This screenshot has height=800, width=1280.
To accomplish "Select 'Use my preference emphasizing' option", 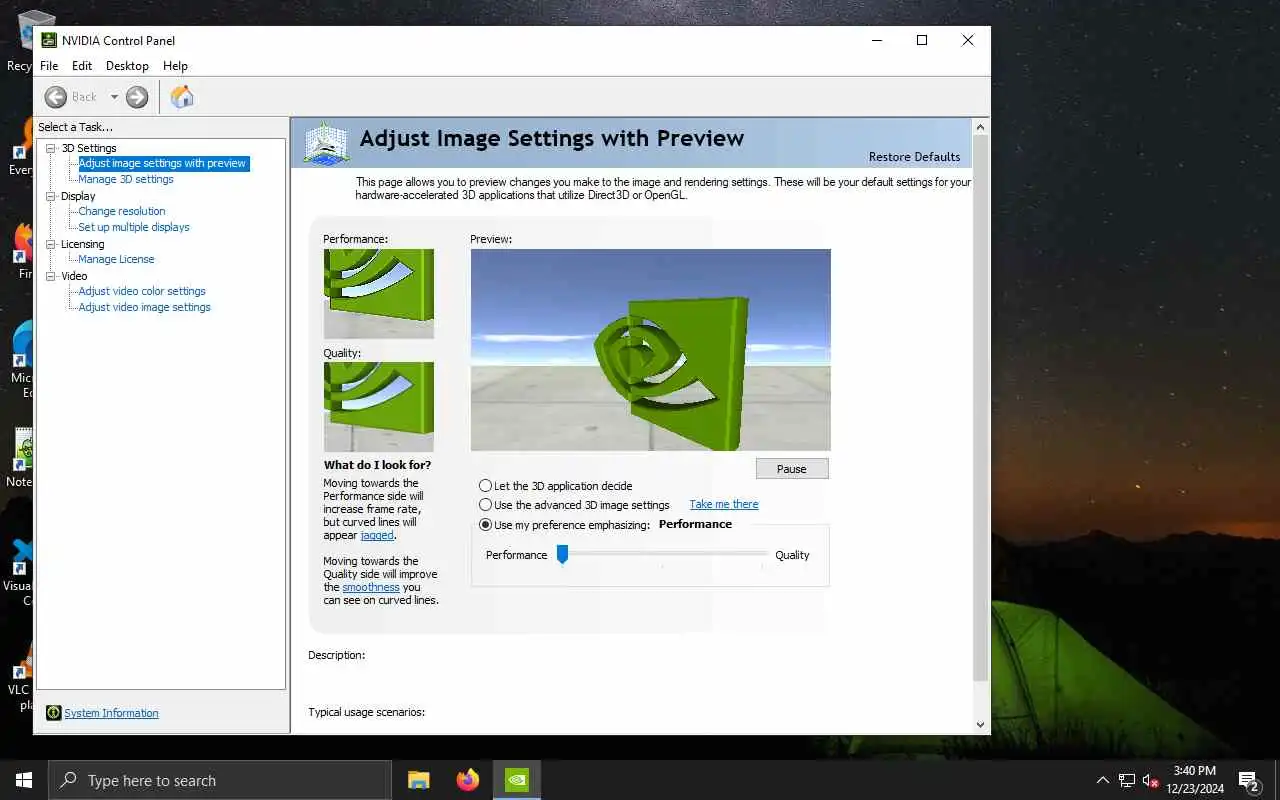I will click(x=486, y=524).
